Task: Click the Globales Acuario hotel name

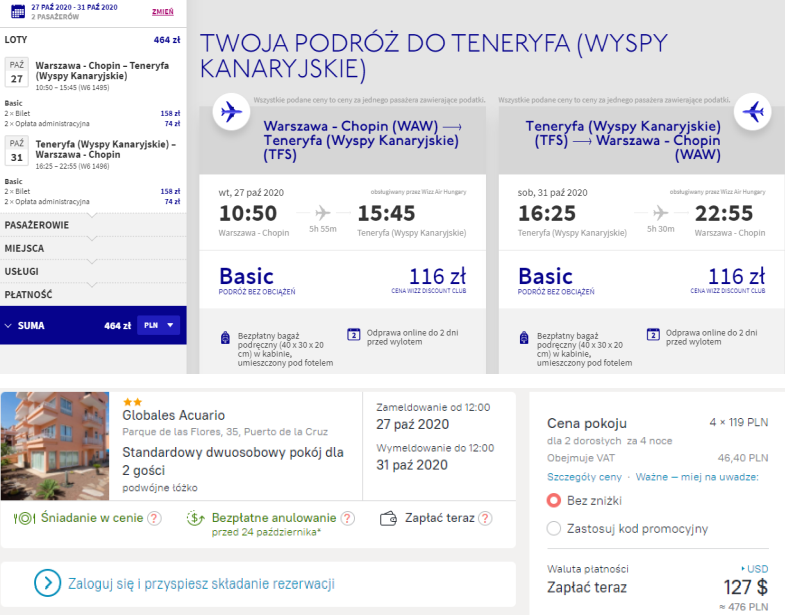Action: coord(174,415)
